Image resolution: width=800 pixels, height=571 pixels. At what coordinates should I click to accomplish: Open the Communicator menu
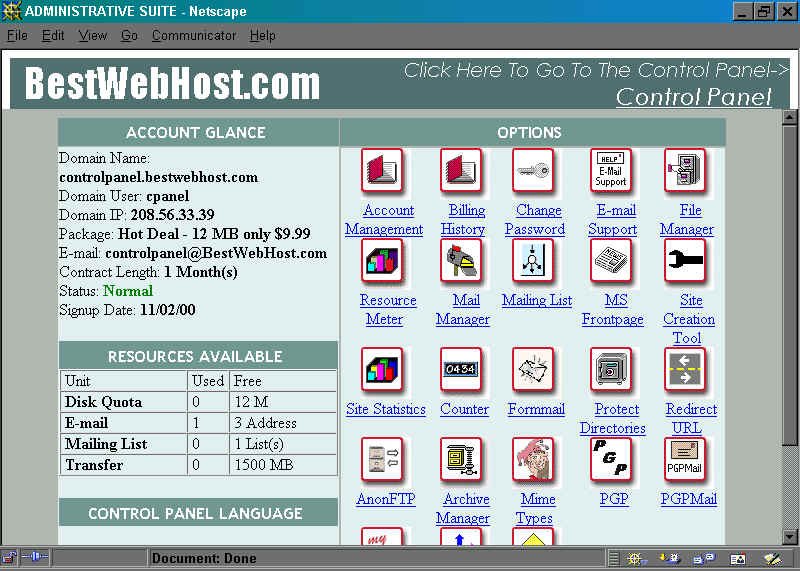tap(194, 36)
